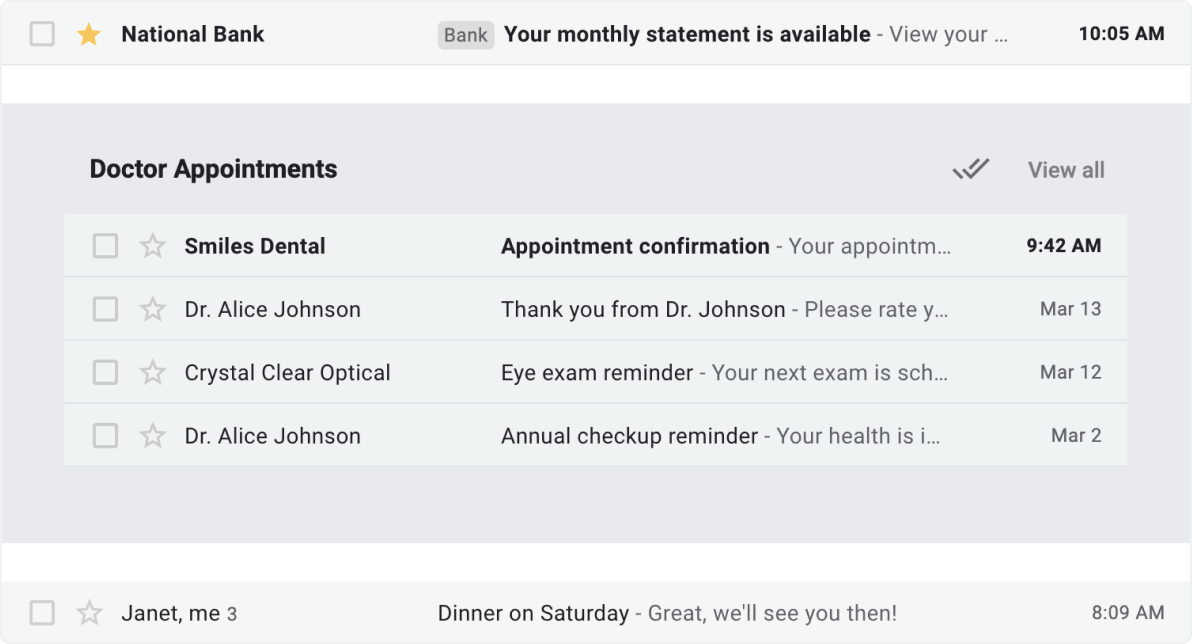Viewport: 1192px width, 644px height.
Task: Open the Eye exam reminder message
Action: tap(596, 372)
